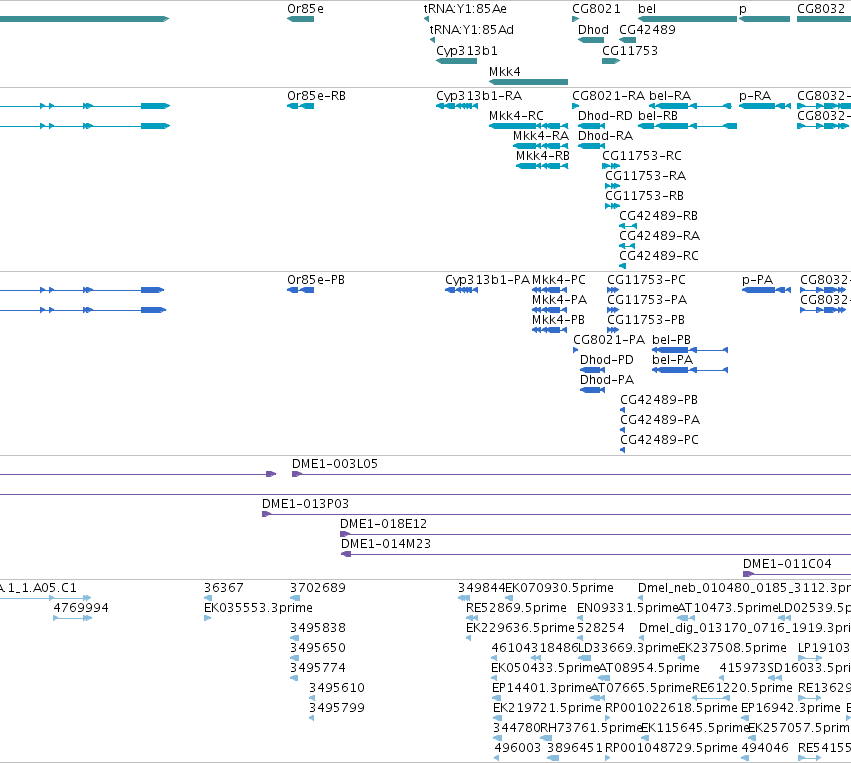Select the CG42489-PA protein label

click(660, 421)
